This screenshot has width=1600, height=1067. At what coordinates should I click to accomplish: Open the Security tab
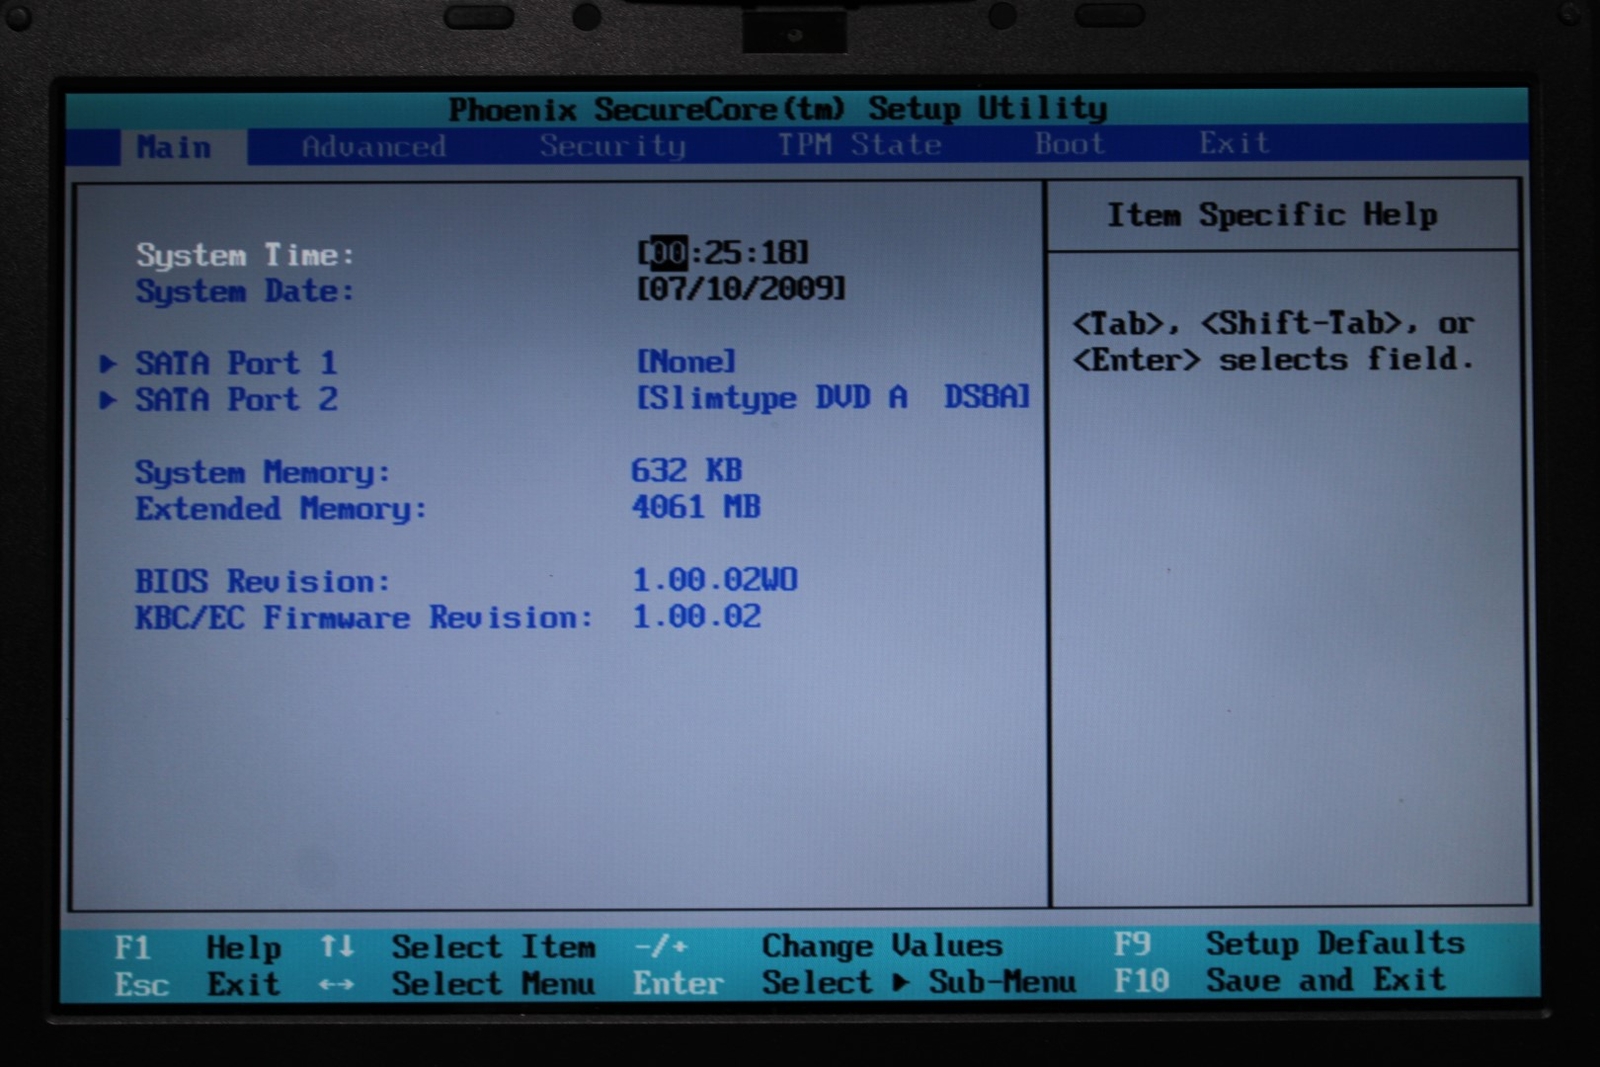pyautogui.click(x=612, y=146)
